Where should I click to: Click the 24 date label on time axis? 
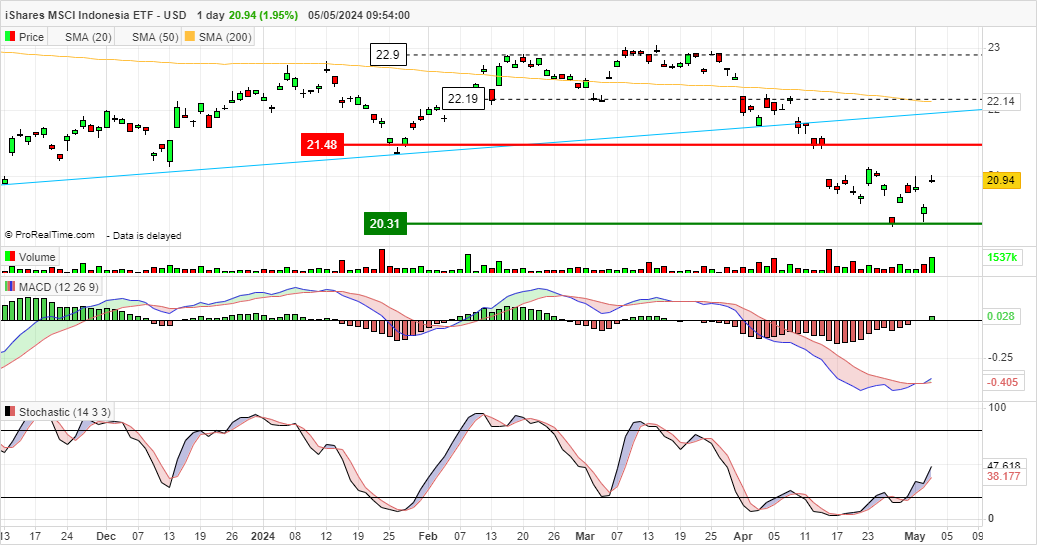[x=67, y=536]
